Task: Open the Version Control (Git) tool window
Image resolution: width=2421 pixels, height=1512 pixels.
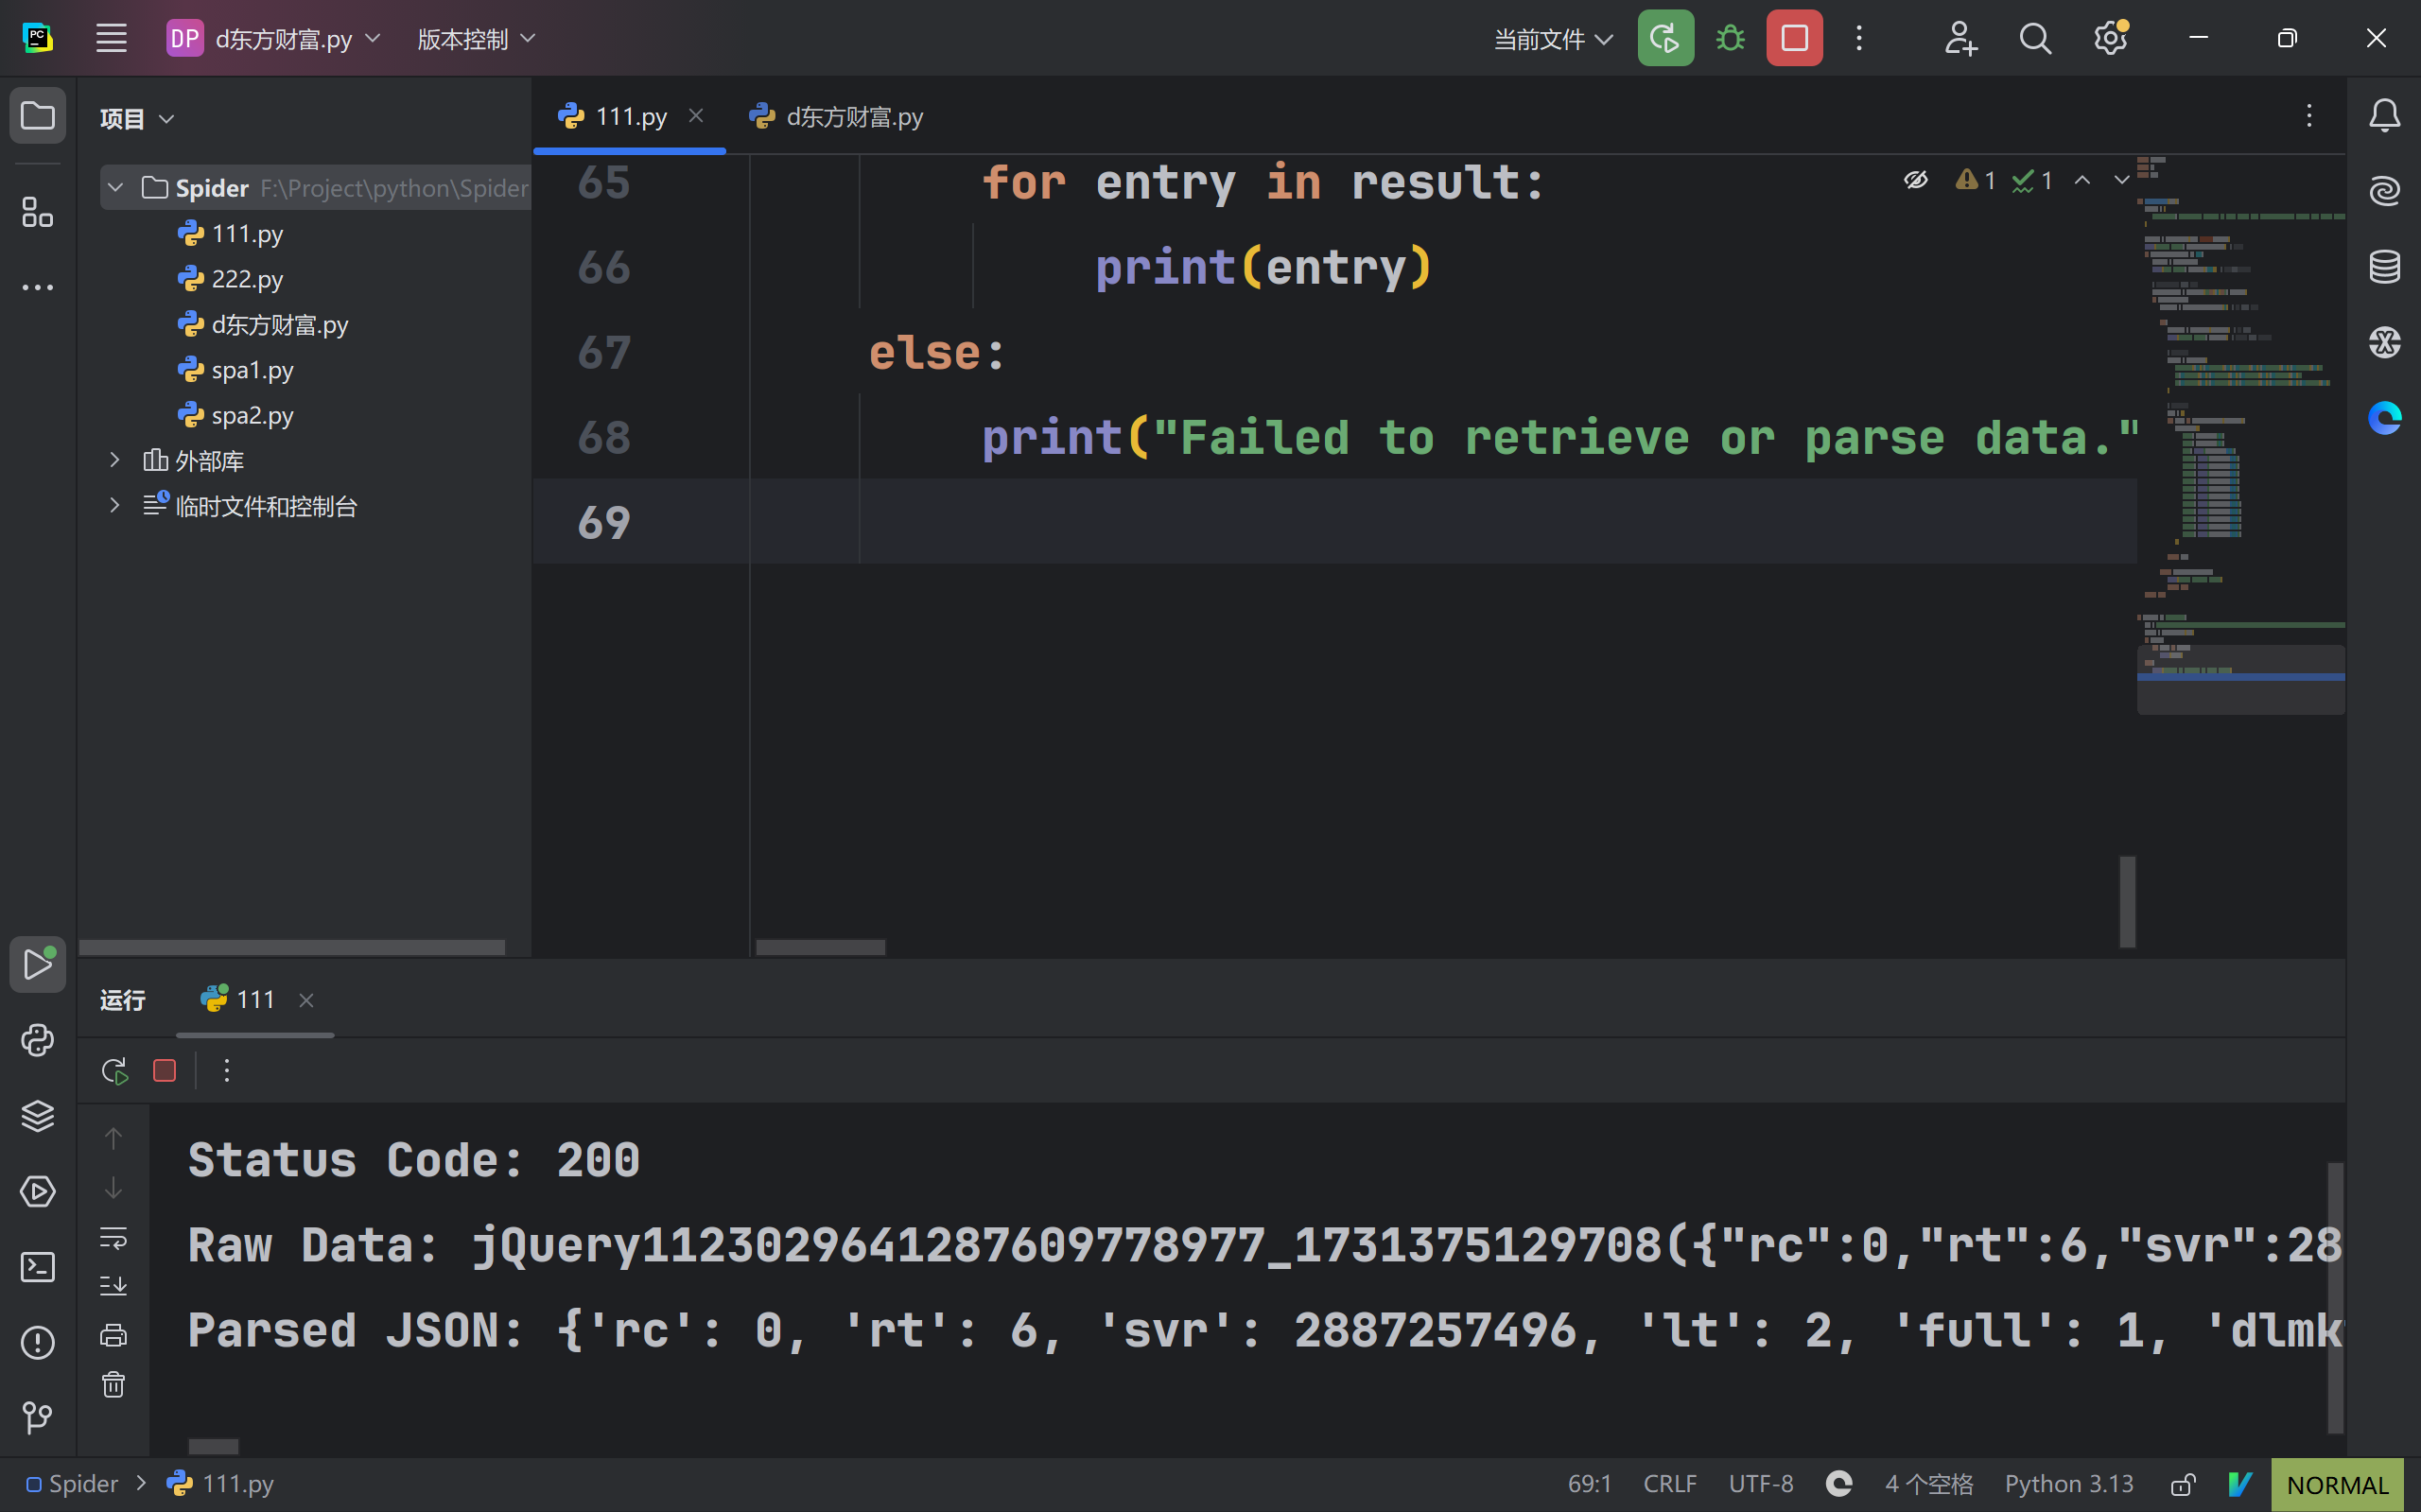Action: point(38,1417)
